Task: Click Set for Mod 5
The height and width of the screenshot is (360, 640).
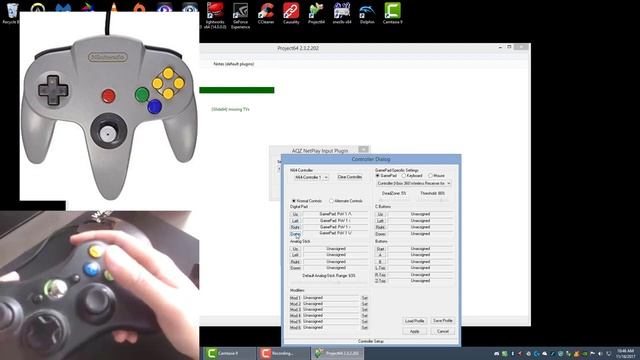Action: point(364,322)
